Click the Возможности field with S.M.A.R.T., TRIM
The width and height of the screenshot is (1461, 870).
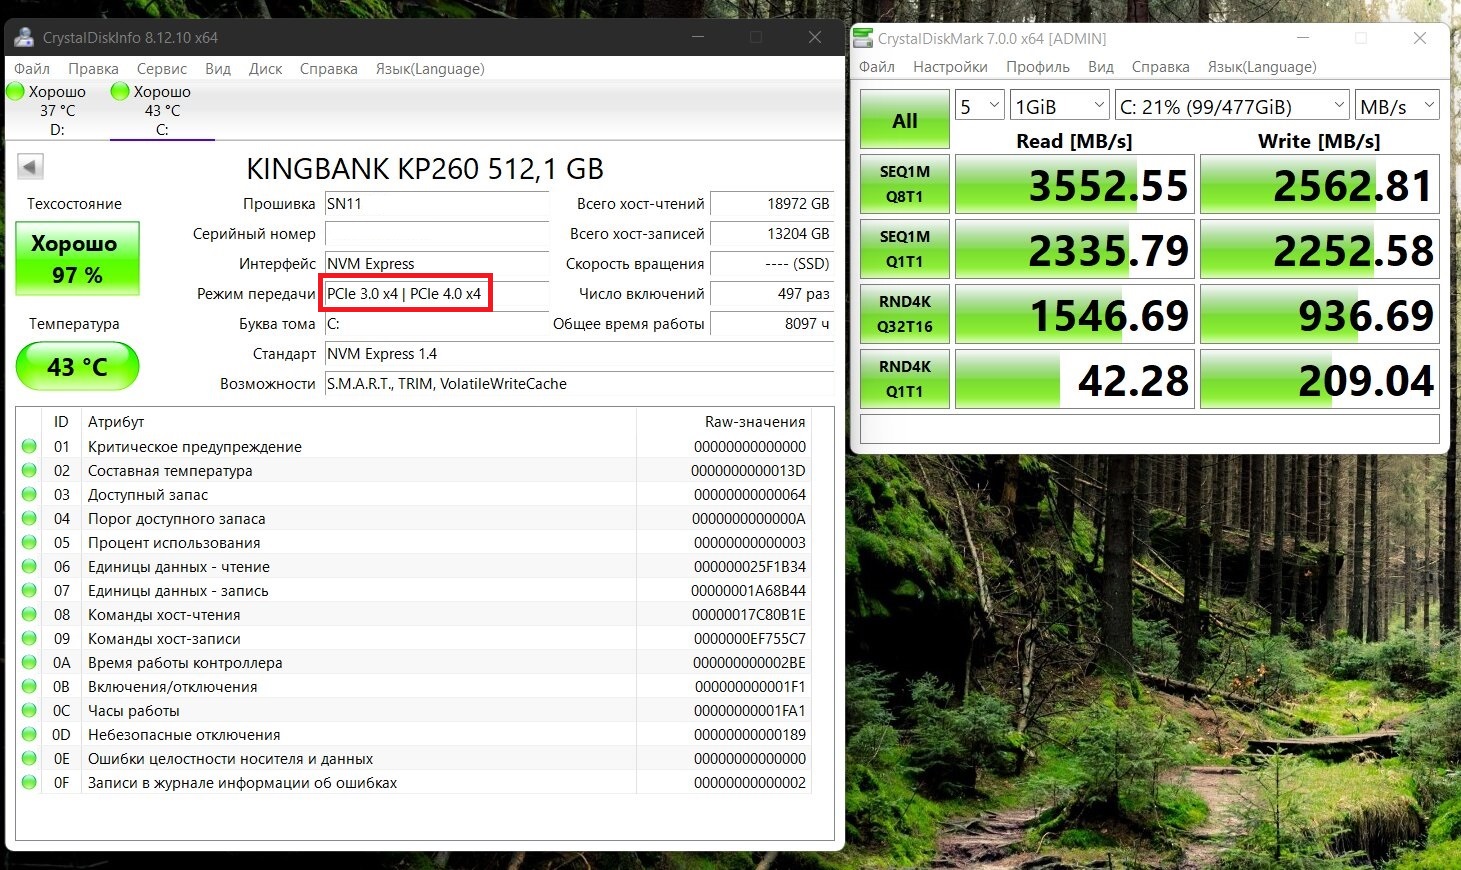tap(580, 383)
